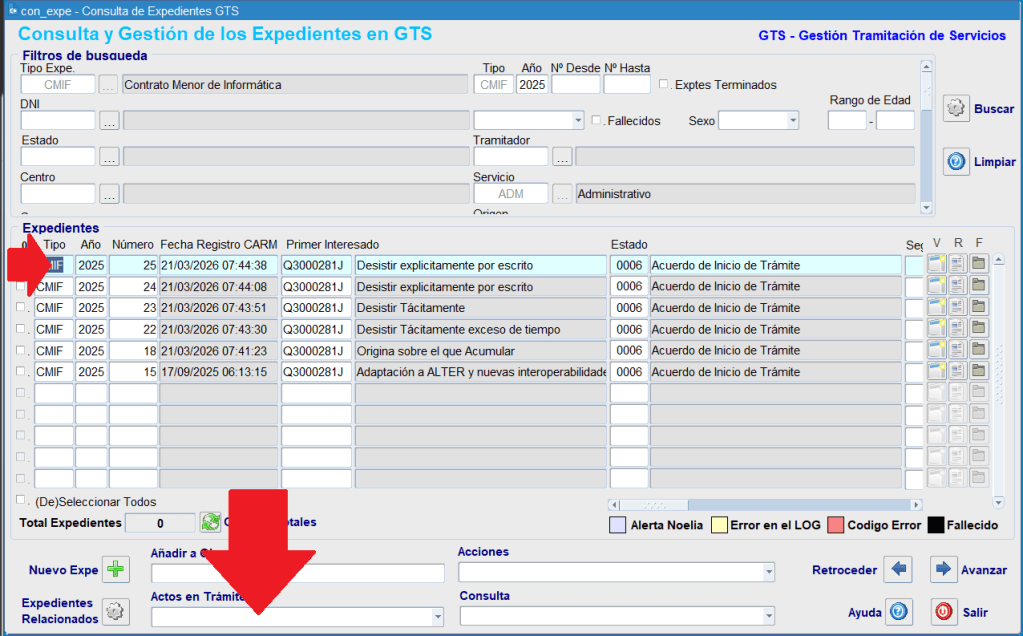Image resolution: width=1023 pixels, height=636 pixels.
Task: Click the Buscar gear icon
Action: (x=956, y=108)
